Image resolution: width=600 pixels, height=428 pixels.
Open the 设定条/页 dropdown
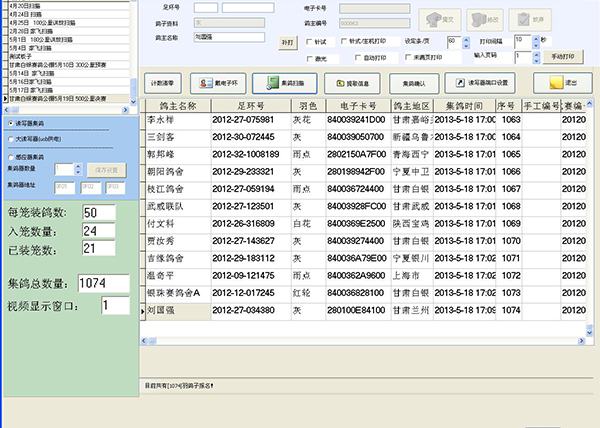(x=464, y=42)
